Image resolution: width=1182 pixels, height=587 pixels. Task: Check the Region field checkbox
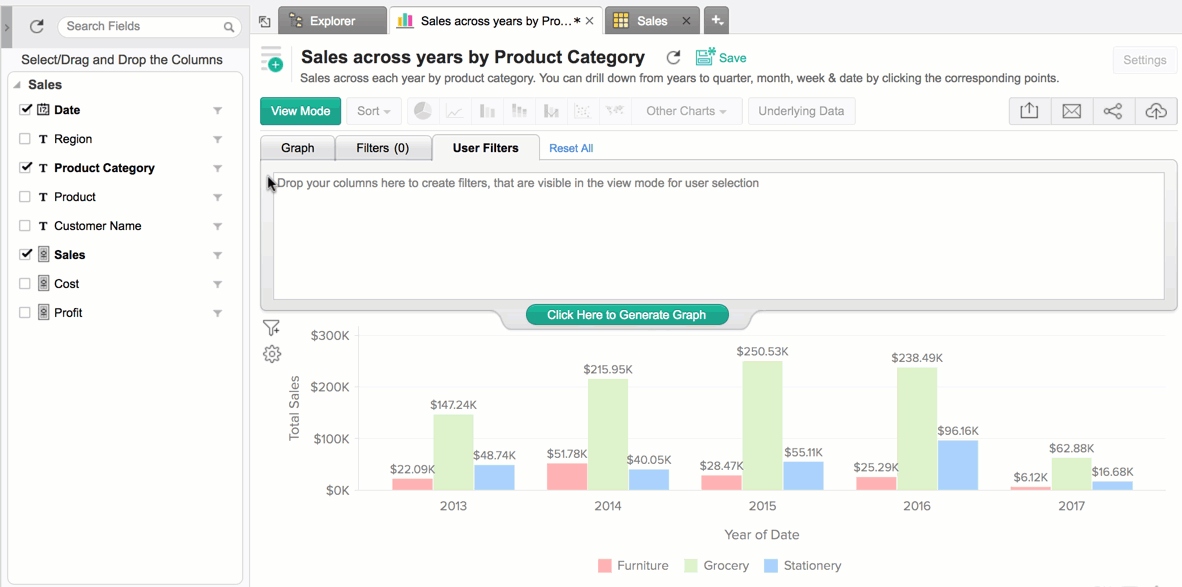(26, 139)
